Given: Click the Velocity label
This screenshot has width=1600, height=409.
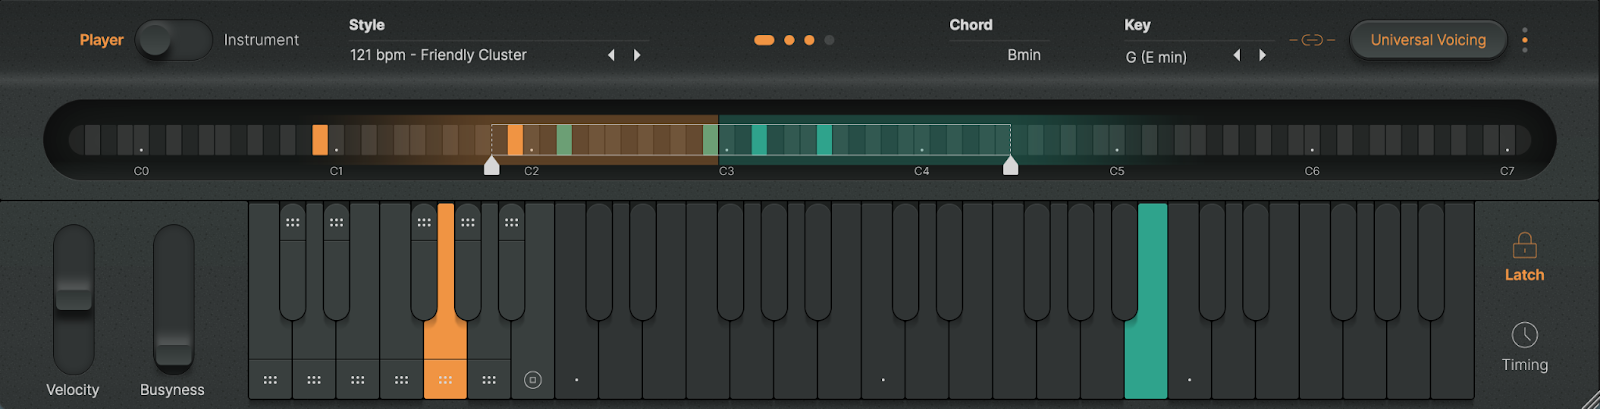Looking at the screenshot, I should click(73, 390).
